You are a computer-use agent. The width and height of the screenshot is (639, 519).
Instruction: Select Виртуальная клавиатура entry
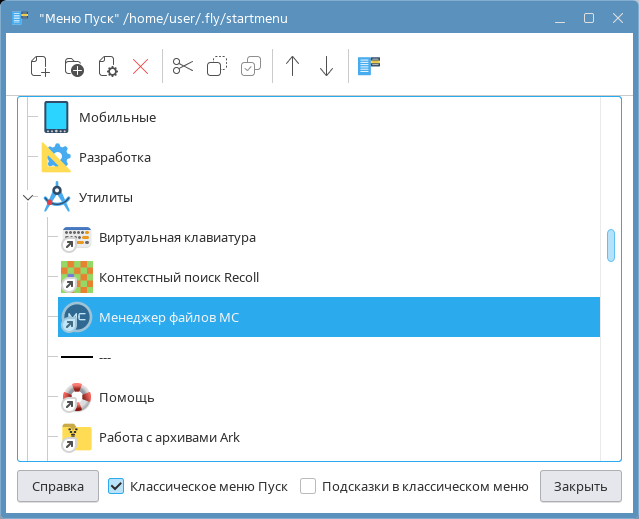point(177,238)
